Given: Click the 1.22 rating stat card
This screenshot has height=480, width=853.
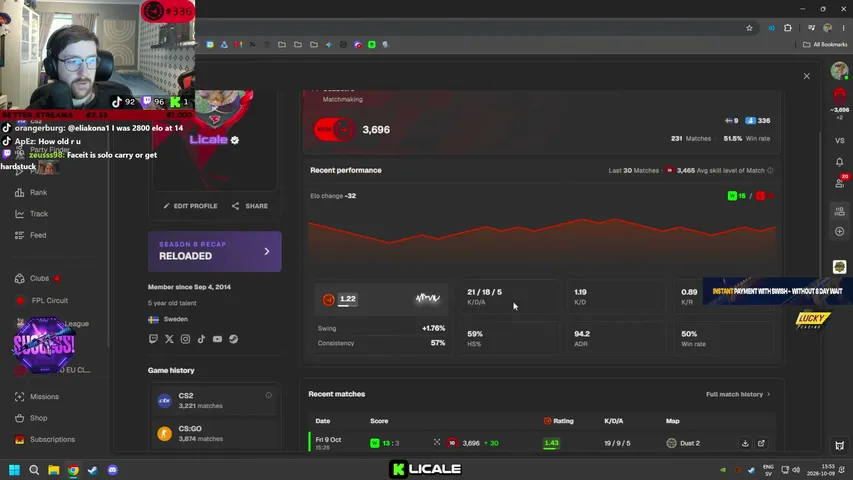Looking at the screenshot, I should (381, 299).
